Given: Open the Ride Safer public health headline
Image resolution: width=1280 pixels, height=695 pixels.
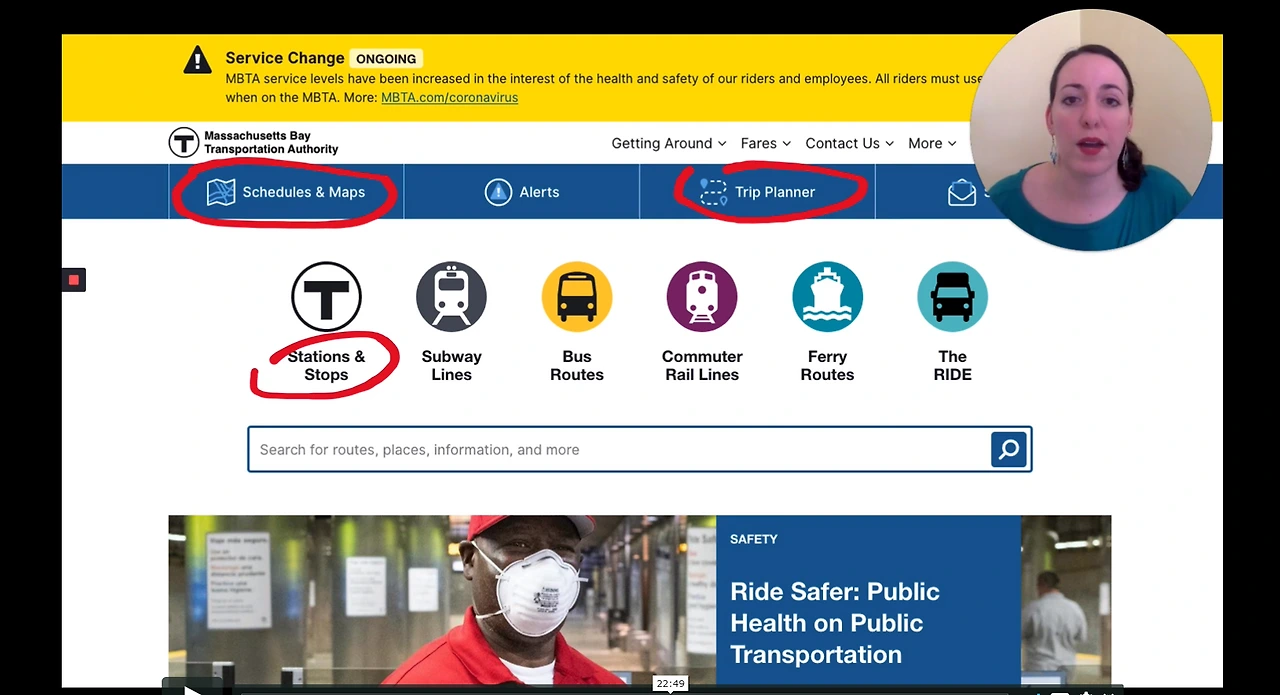Looking at the screenshot, I should [835, 622].
